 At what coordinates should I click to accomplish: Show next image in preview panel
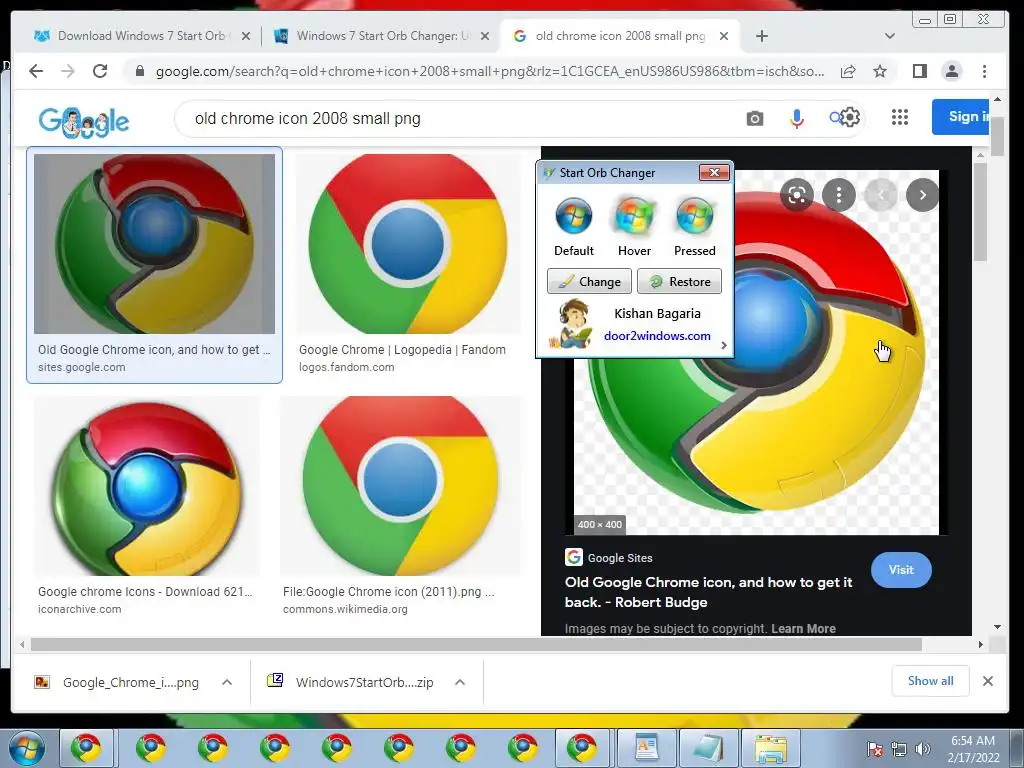[x=922, y=195]
